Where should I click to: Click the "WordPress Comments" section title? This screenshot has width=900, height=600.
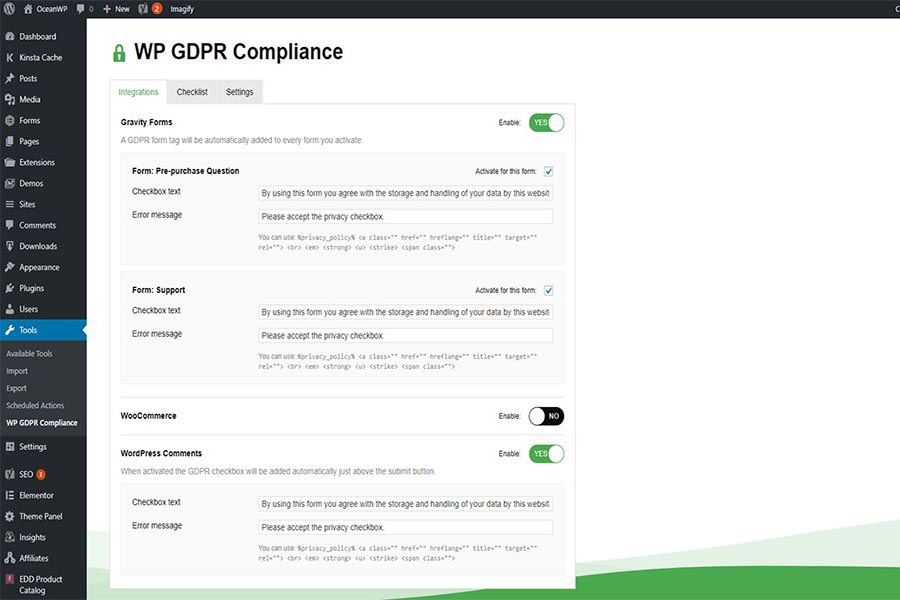tap(161, 453)
